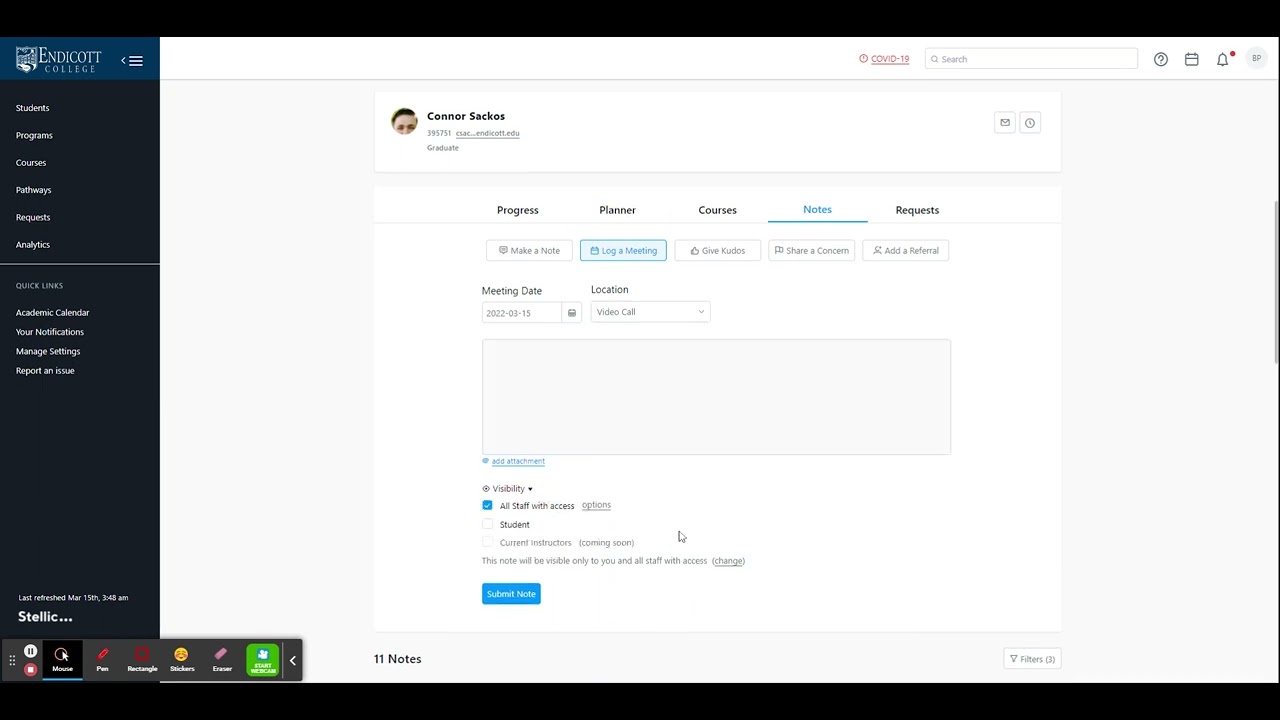Collapse the sidebar with hamburger icon
1280x720 pixels.
tap(133, 61)
